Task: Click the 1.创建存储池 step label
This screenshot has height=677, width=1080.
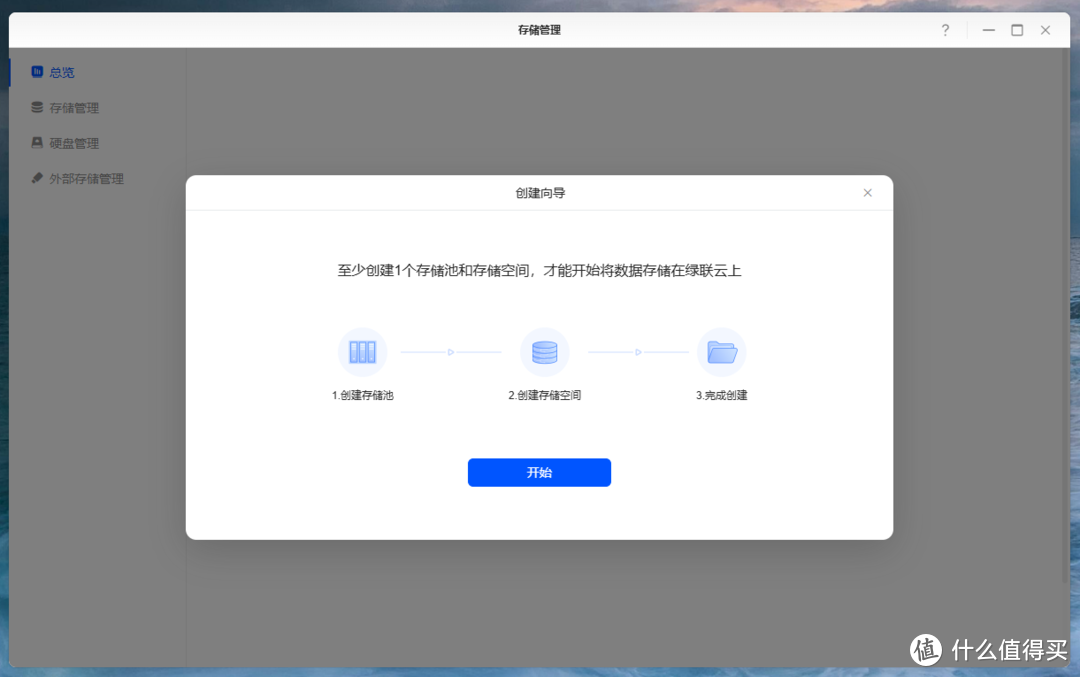Action: [362, 395]
